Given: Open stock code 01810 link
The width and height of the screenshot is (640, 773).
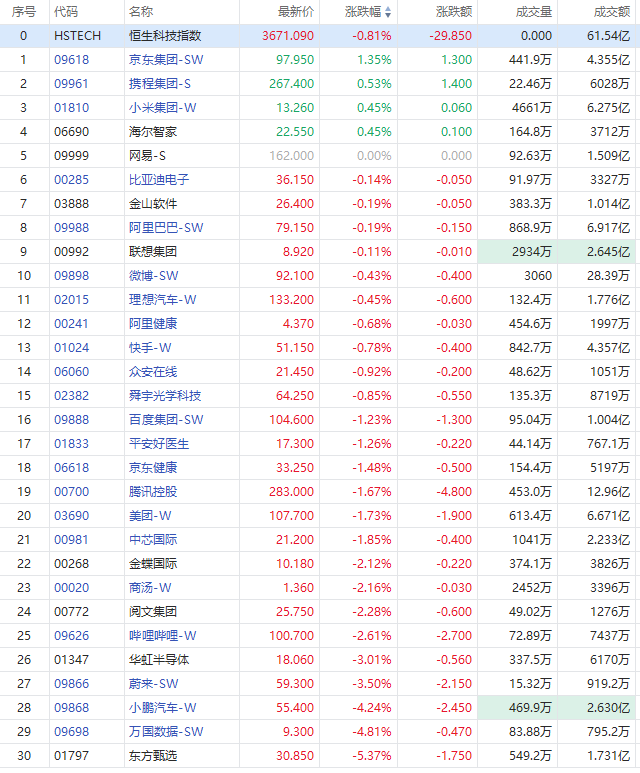Looking at the screenshot, I should point(71,108).
